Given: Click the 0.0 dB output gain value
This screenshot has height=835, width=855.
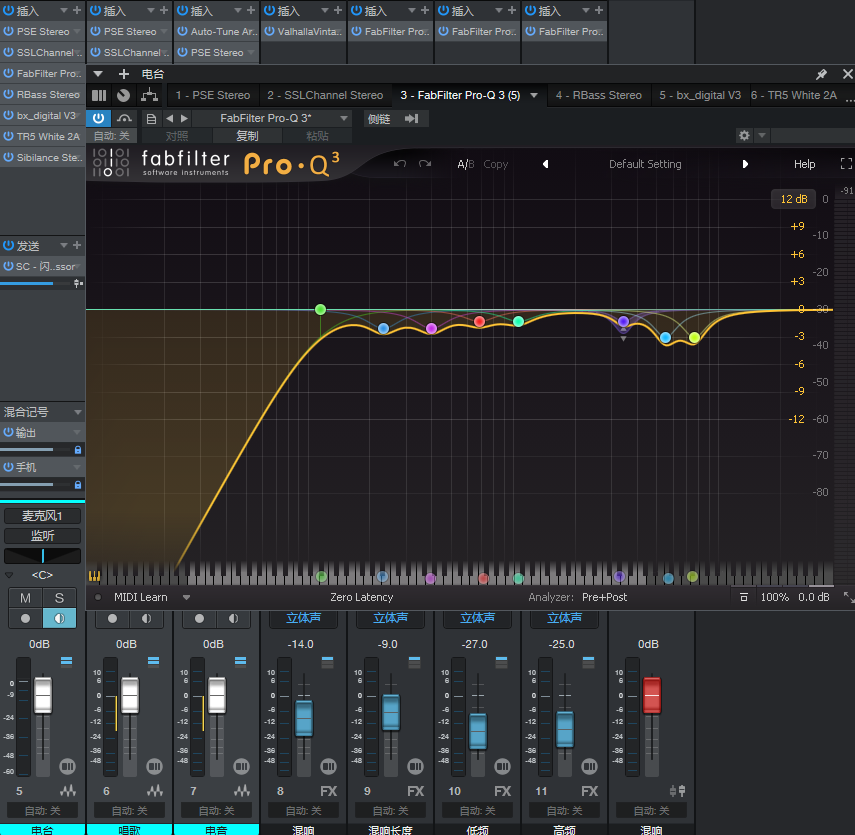Looking at the screenshot, I should pyautogui.click(x=814, y=597).
